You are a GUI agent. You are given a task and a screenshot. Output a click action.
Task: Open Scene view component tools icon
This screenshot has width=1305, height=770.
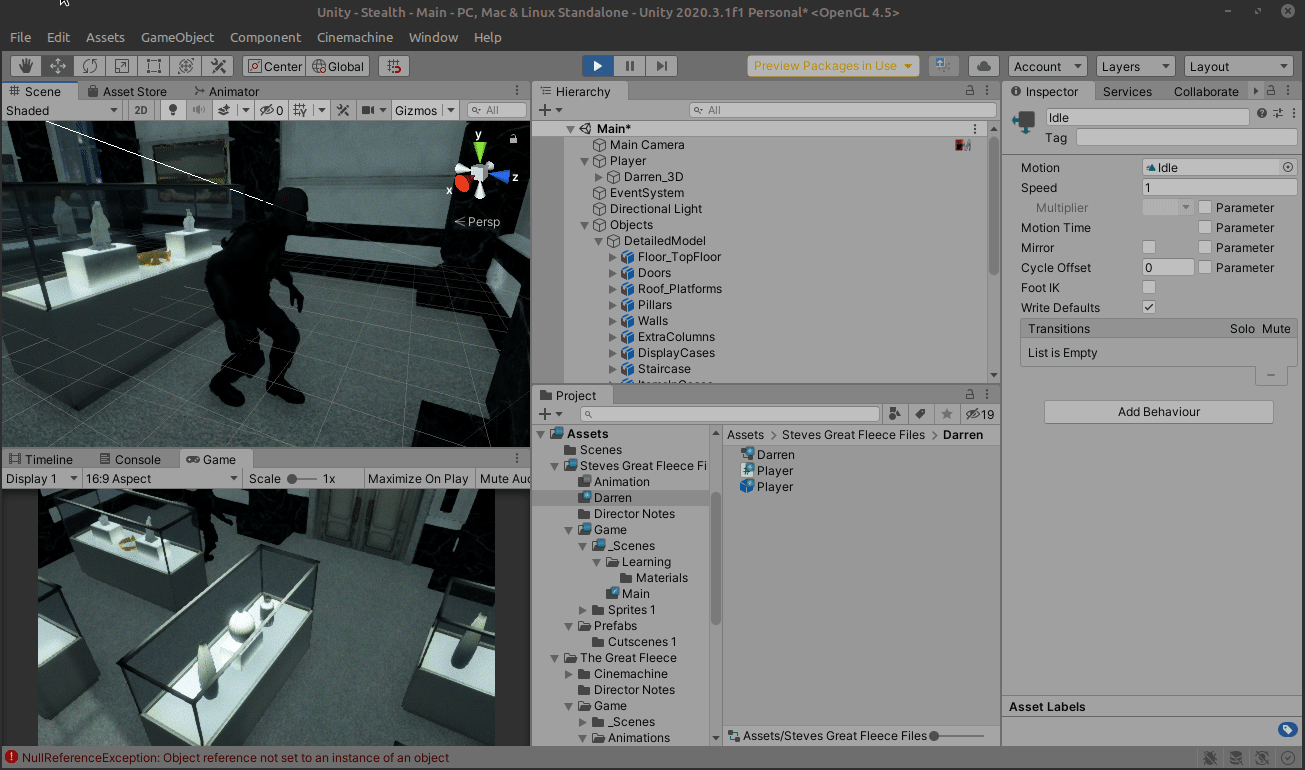tap(343, 110)
